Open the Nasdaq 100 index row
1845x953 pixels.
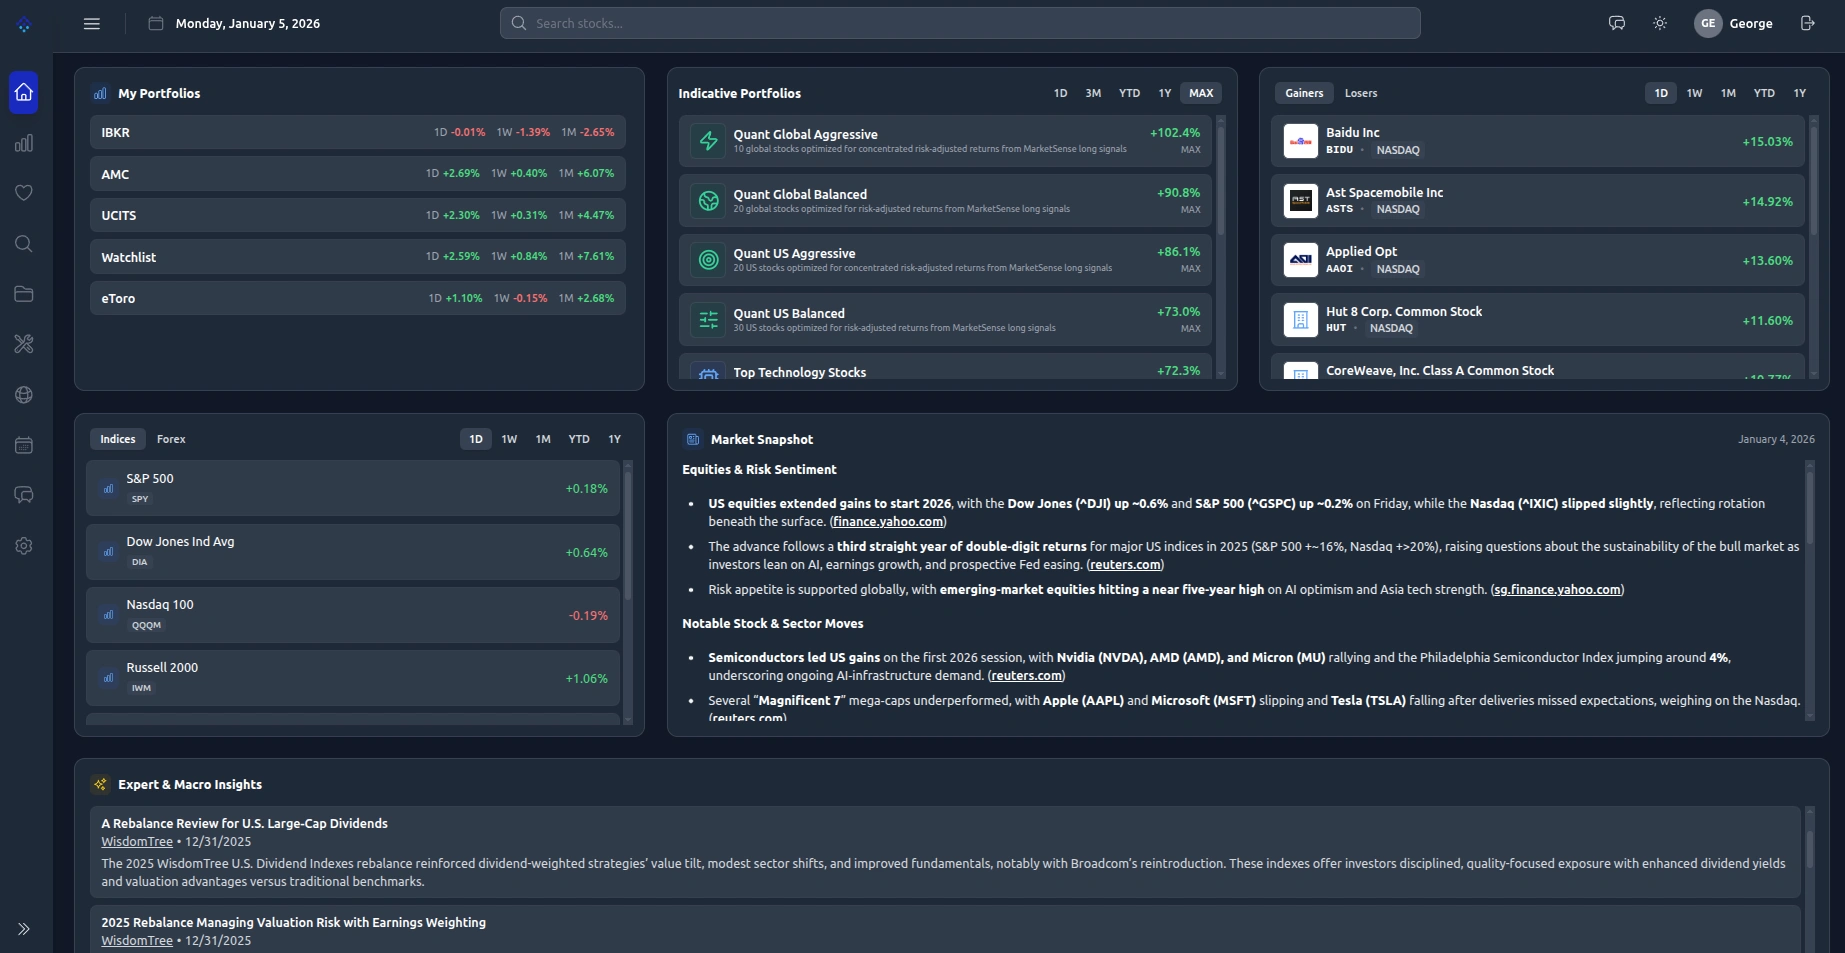(x=353, y=615)
